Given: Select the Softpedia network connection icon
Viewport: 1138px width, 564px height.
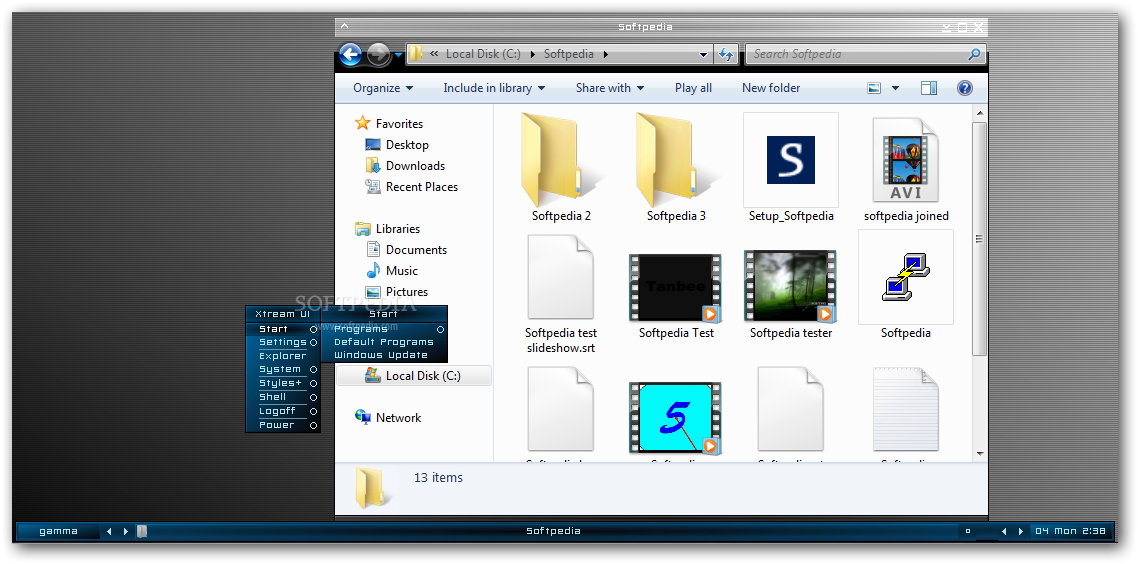Looking at the screenshot, I should click(x=906, y=277).
